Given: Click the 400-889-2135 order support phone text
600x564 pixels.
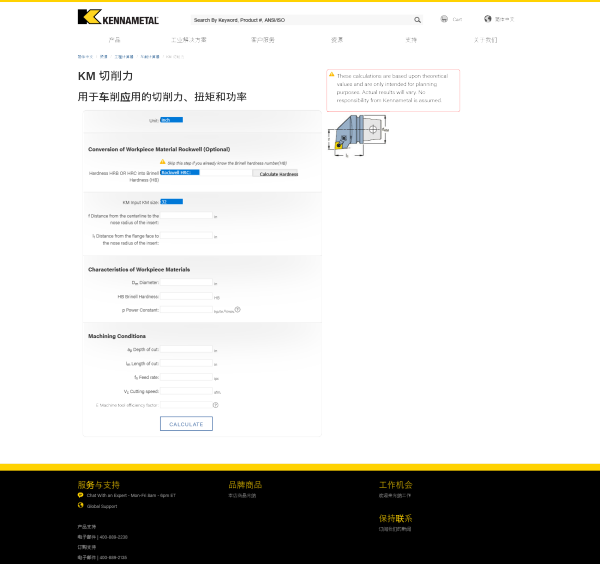Looking at the screenshot, I should click(x=113, y=557).
